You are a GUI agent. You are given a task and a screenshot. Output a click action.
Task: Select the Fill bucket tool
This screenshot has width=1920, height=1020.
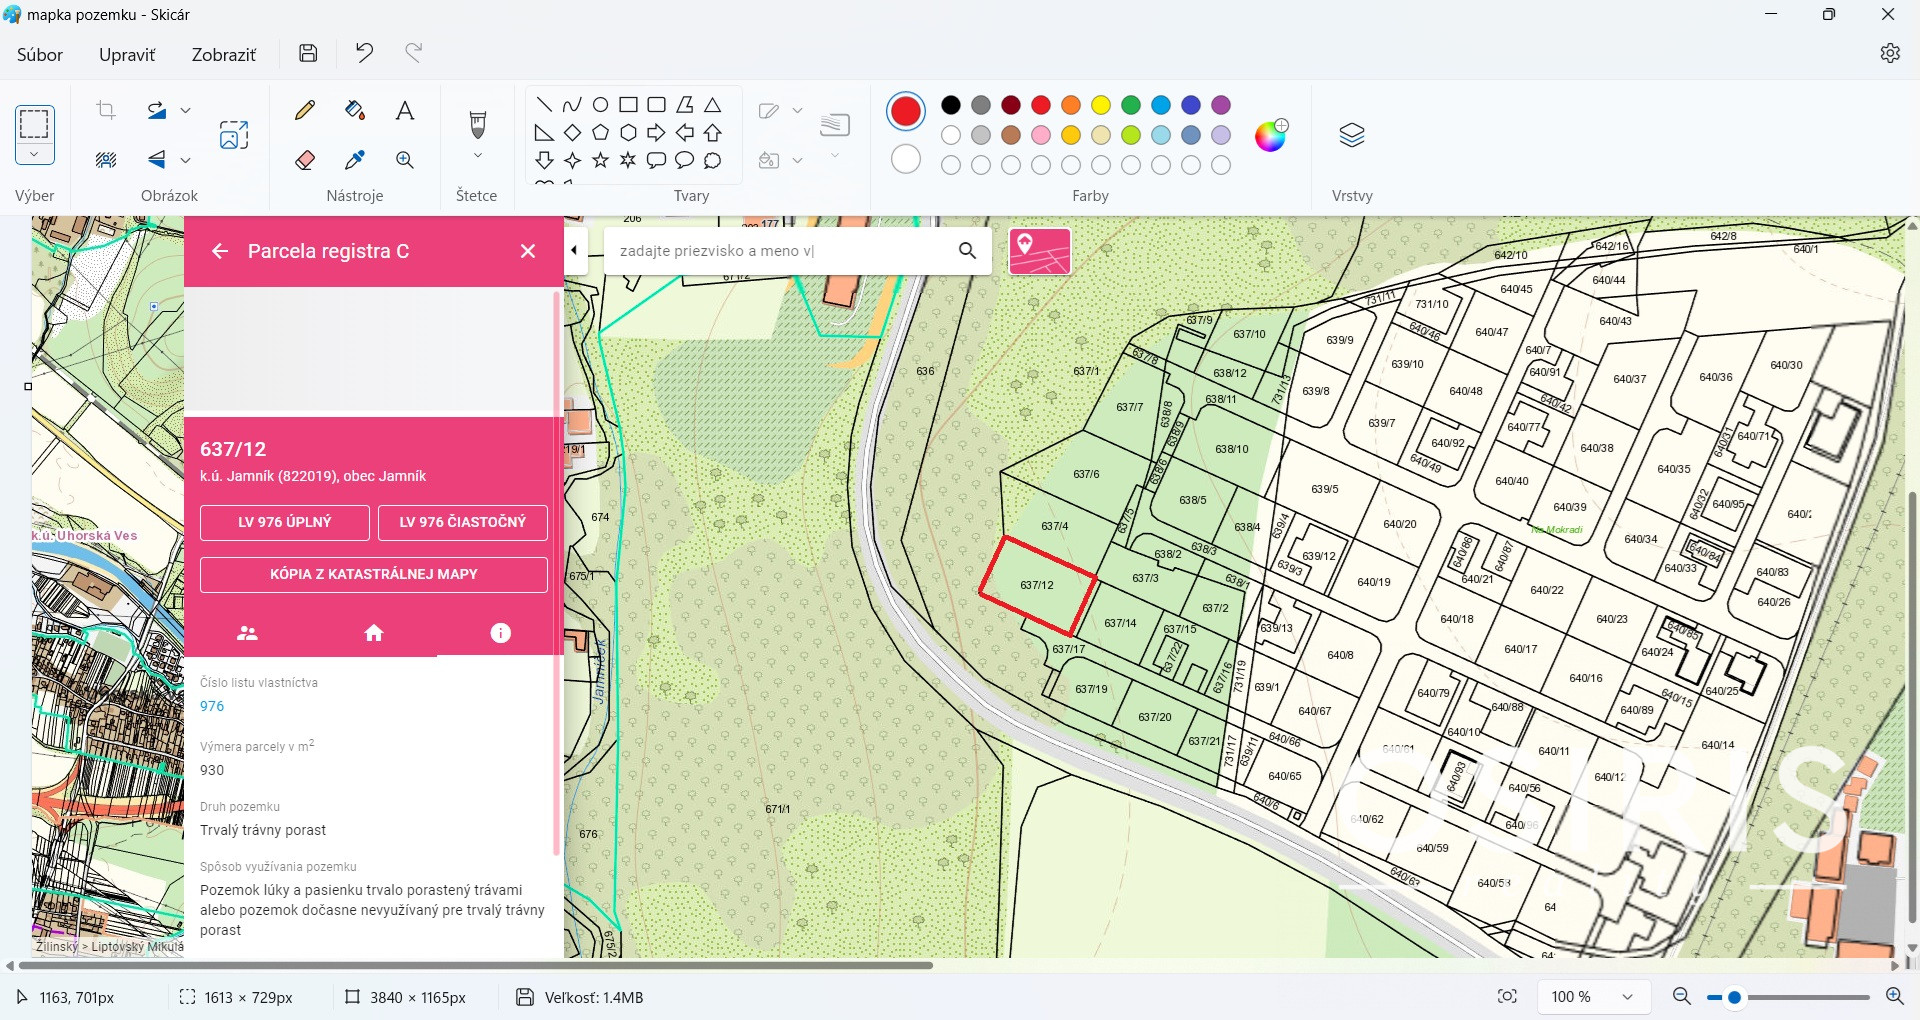tap(355, 110)
